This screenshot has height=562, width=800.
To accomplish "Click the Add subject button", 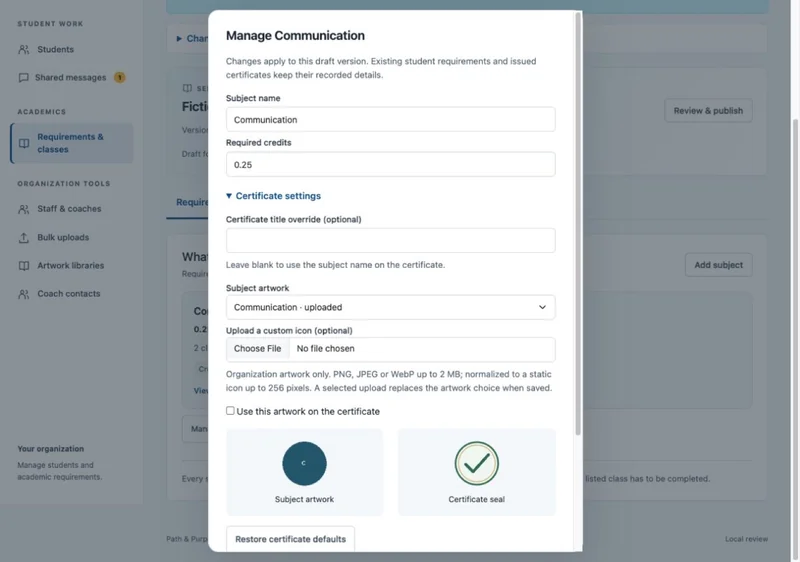I will tap(718, 265).
